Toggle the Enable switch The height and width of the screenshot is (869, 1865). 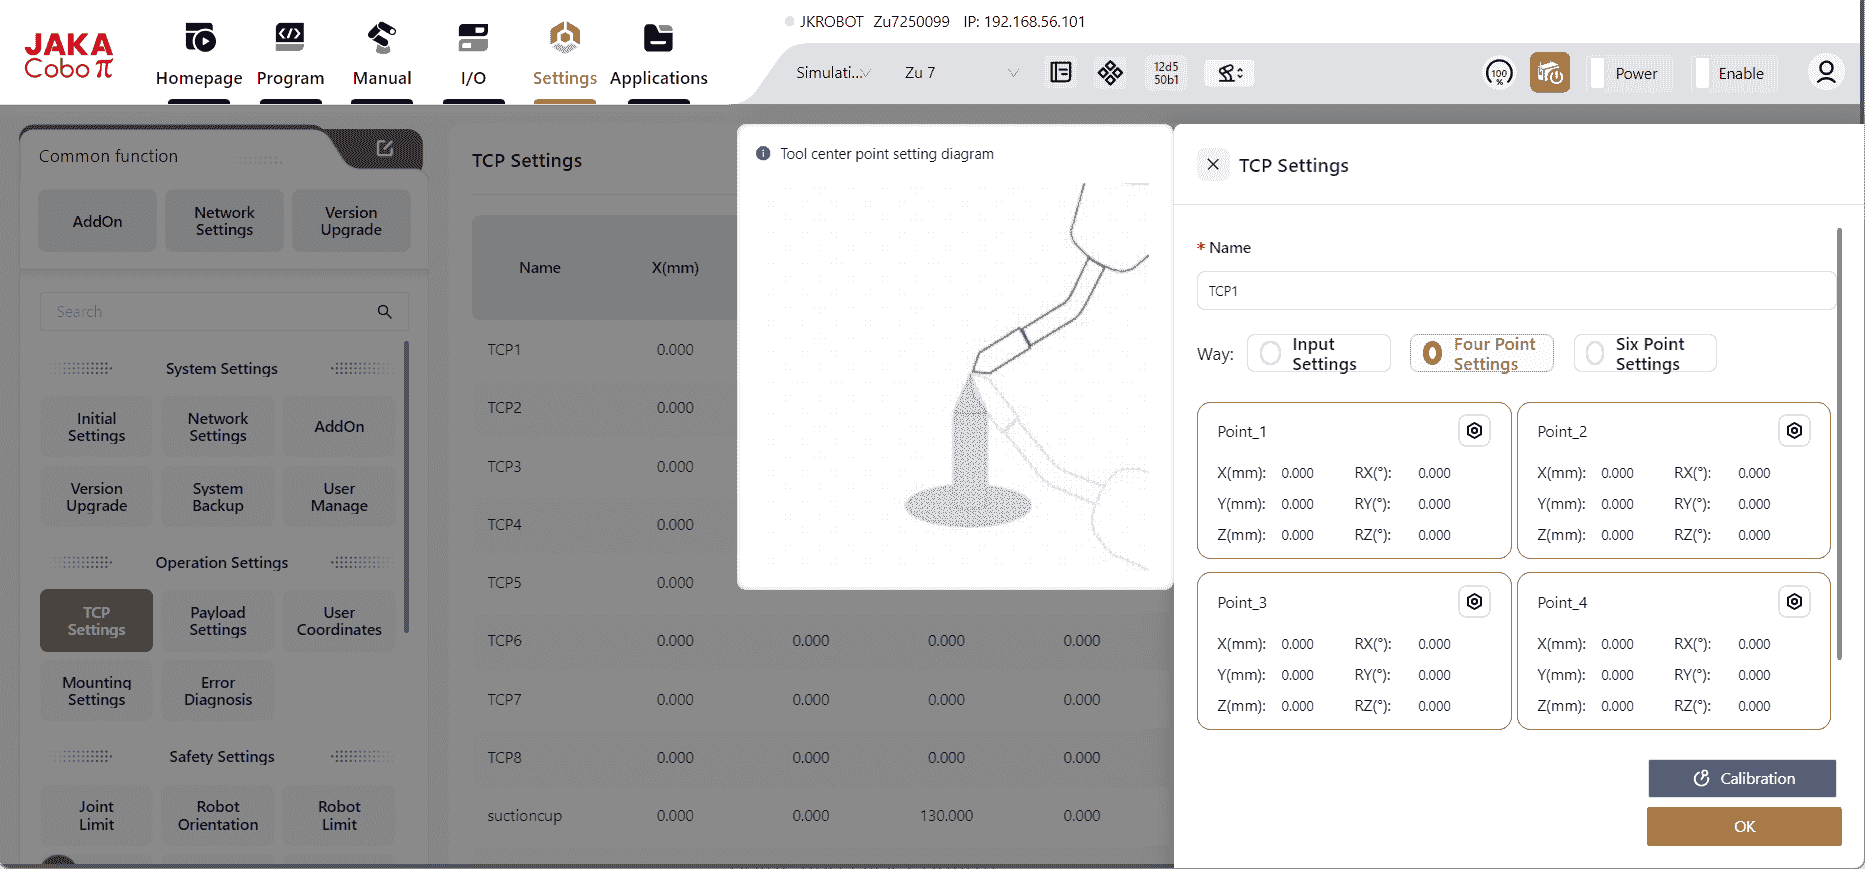1702,73
